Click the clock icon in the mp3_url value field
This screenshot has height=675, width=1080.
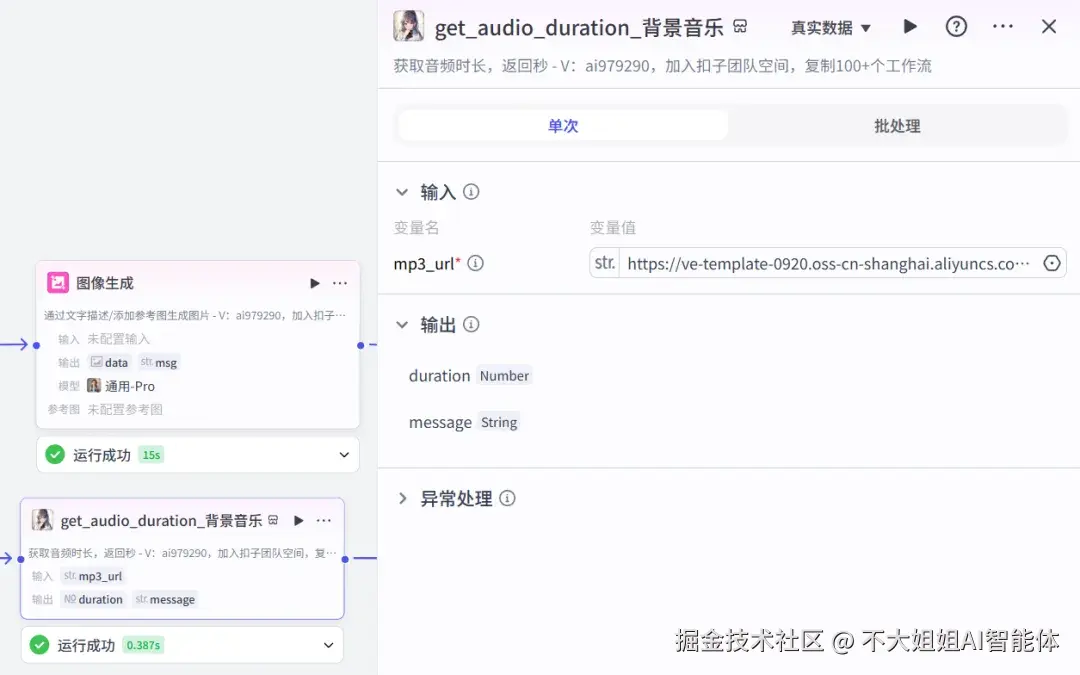tap(1052, 263)
